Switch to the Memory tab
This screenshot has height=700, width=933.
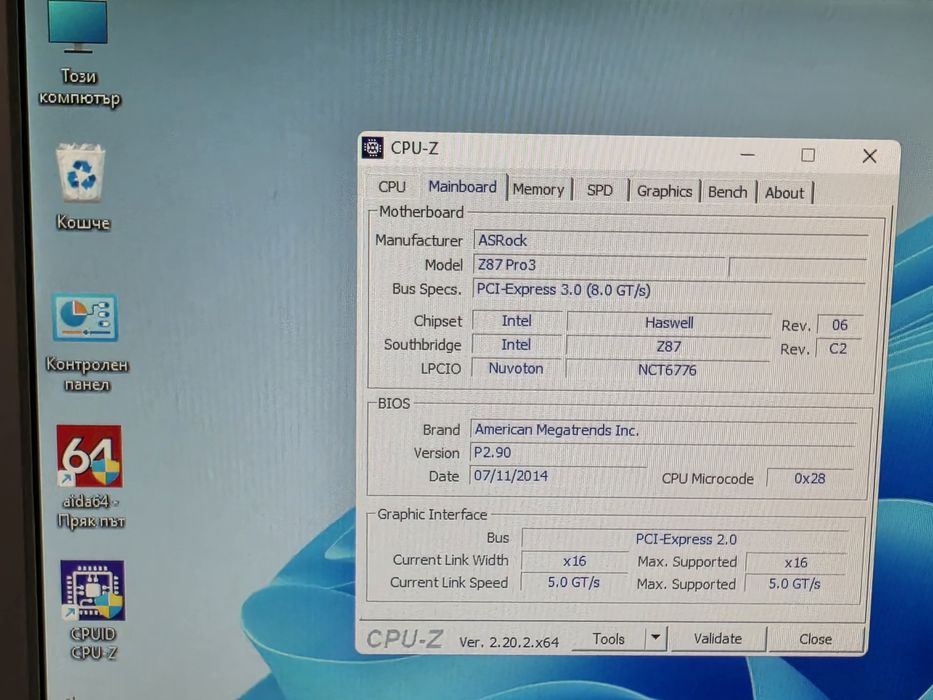click(x=538, y=189)
